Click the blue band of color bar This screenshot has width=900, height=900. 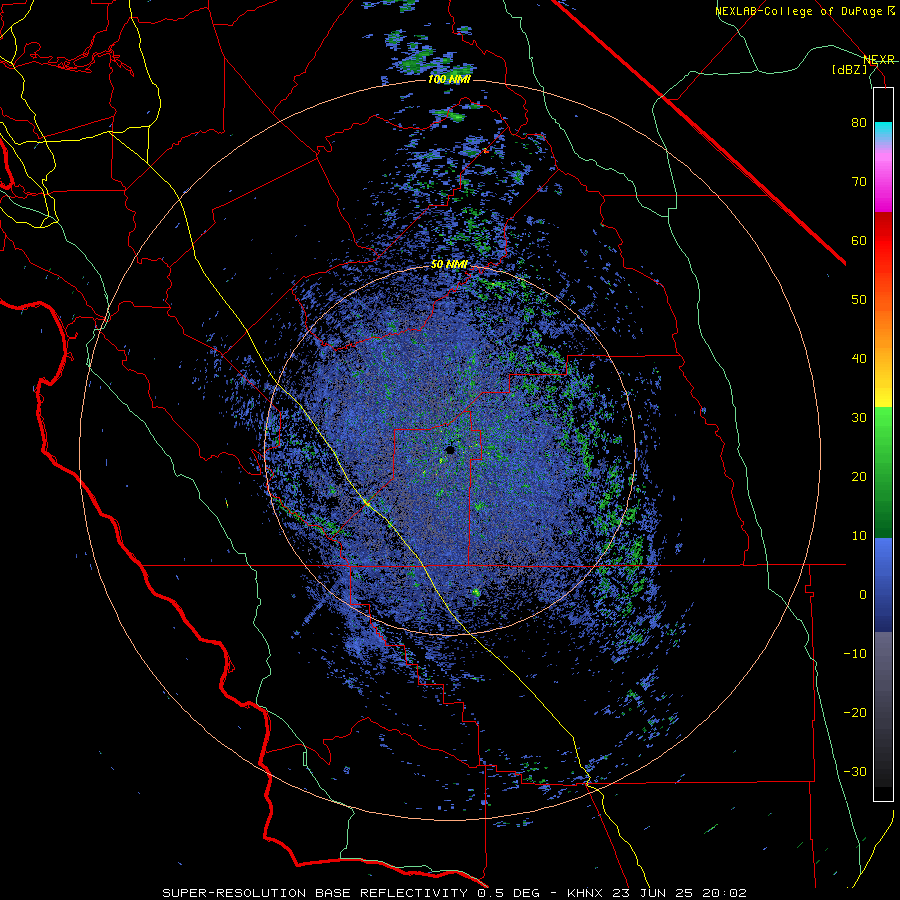coord(883,585)
